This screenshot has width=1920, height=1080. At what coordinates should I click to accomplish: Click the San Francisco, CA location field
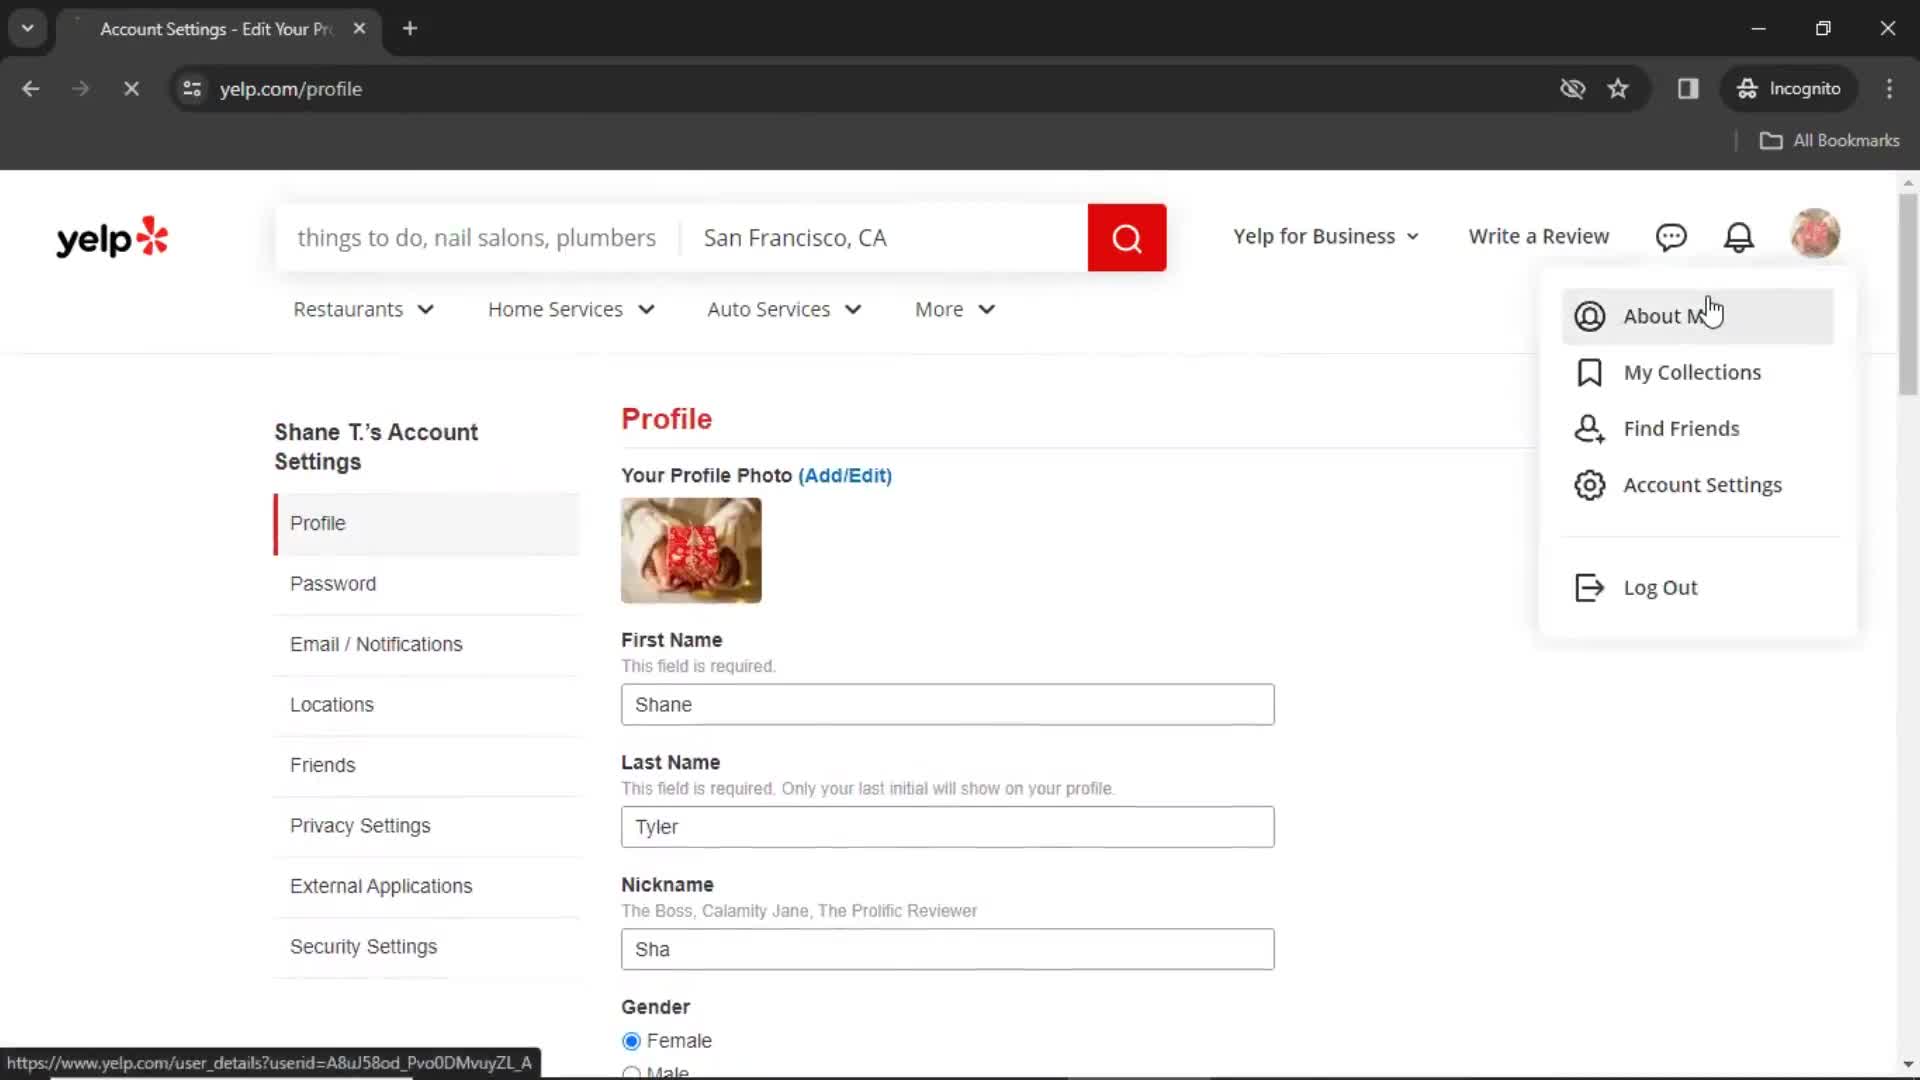point(884,238)
